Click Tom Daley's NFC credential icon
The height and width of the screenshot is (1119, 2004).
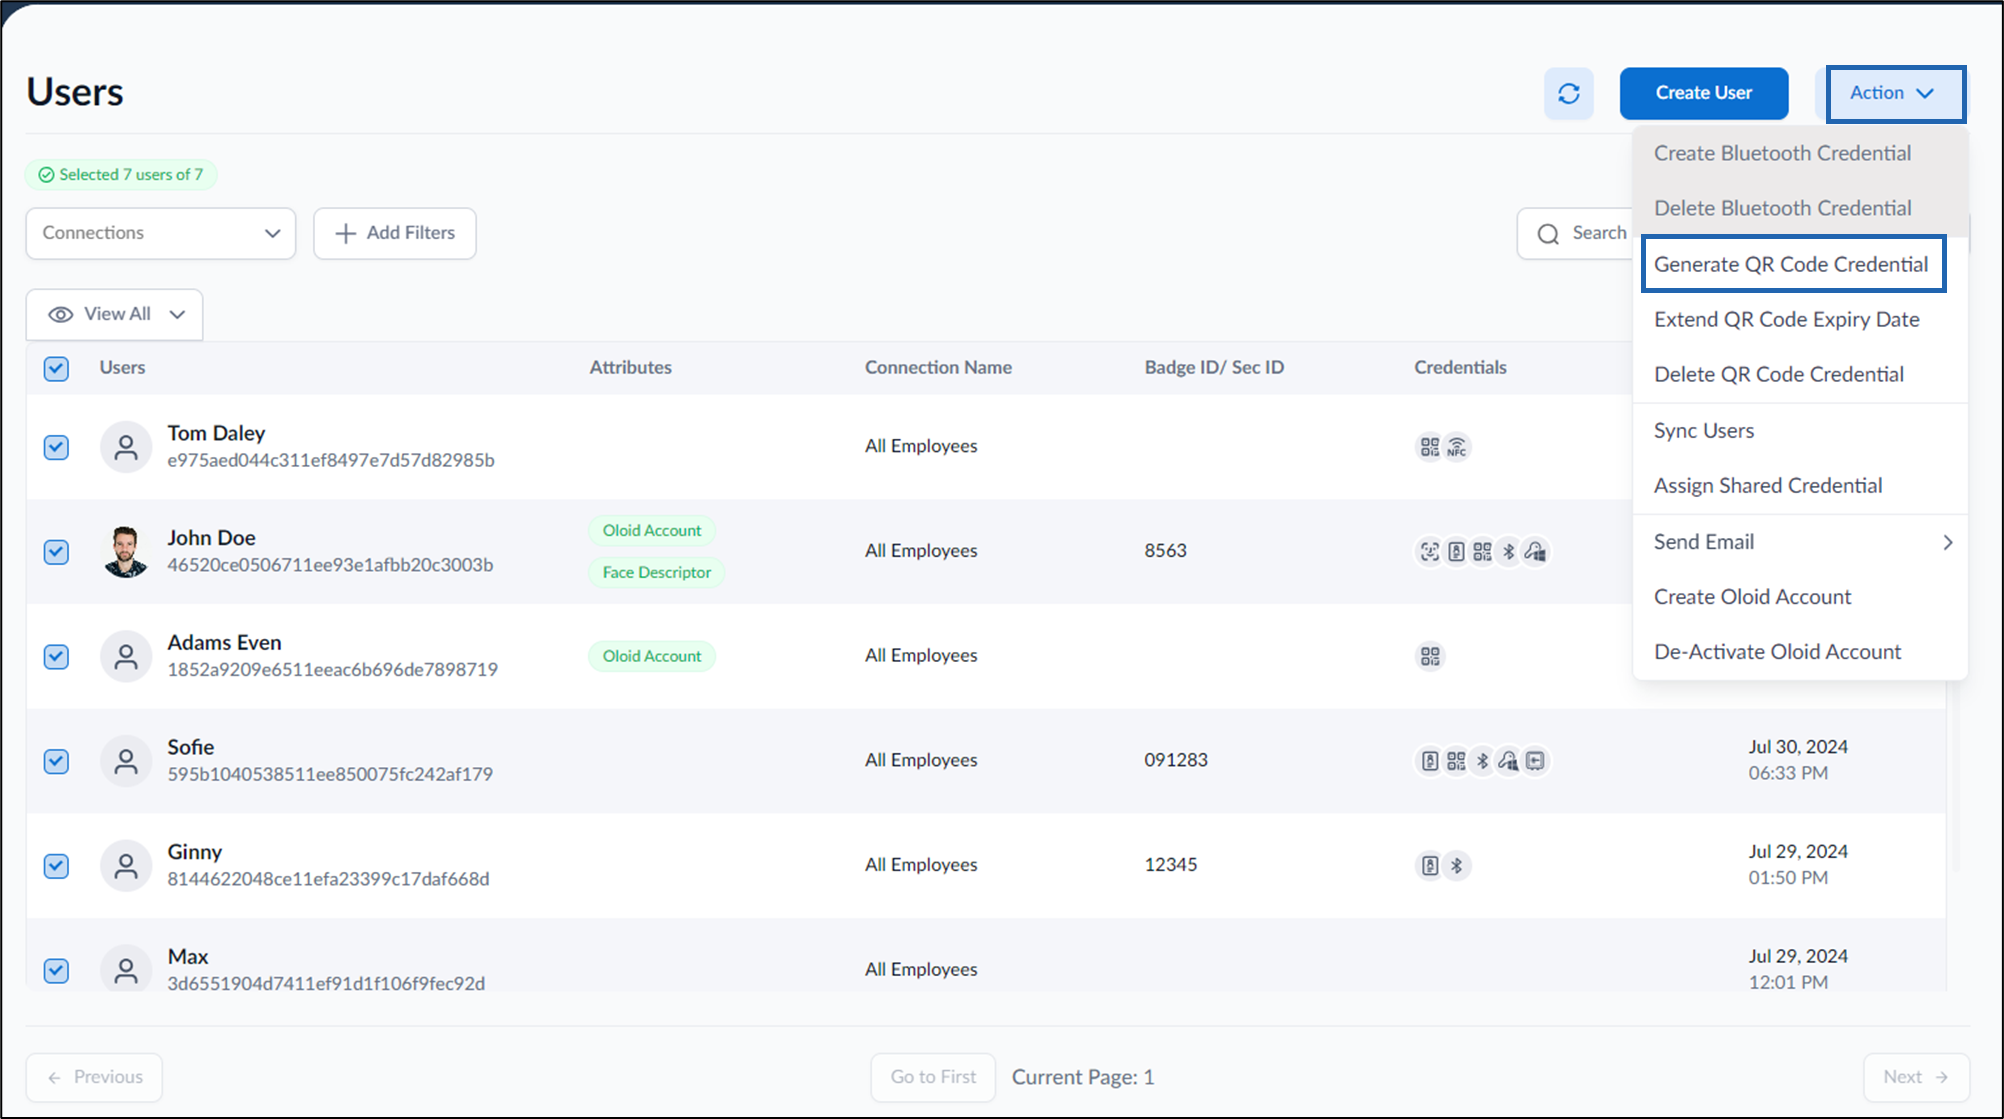1457,447
